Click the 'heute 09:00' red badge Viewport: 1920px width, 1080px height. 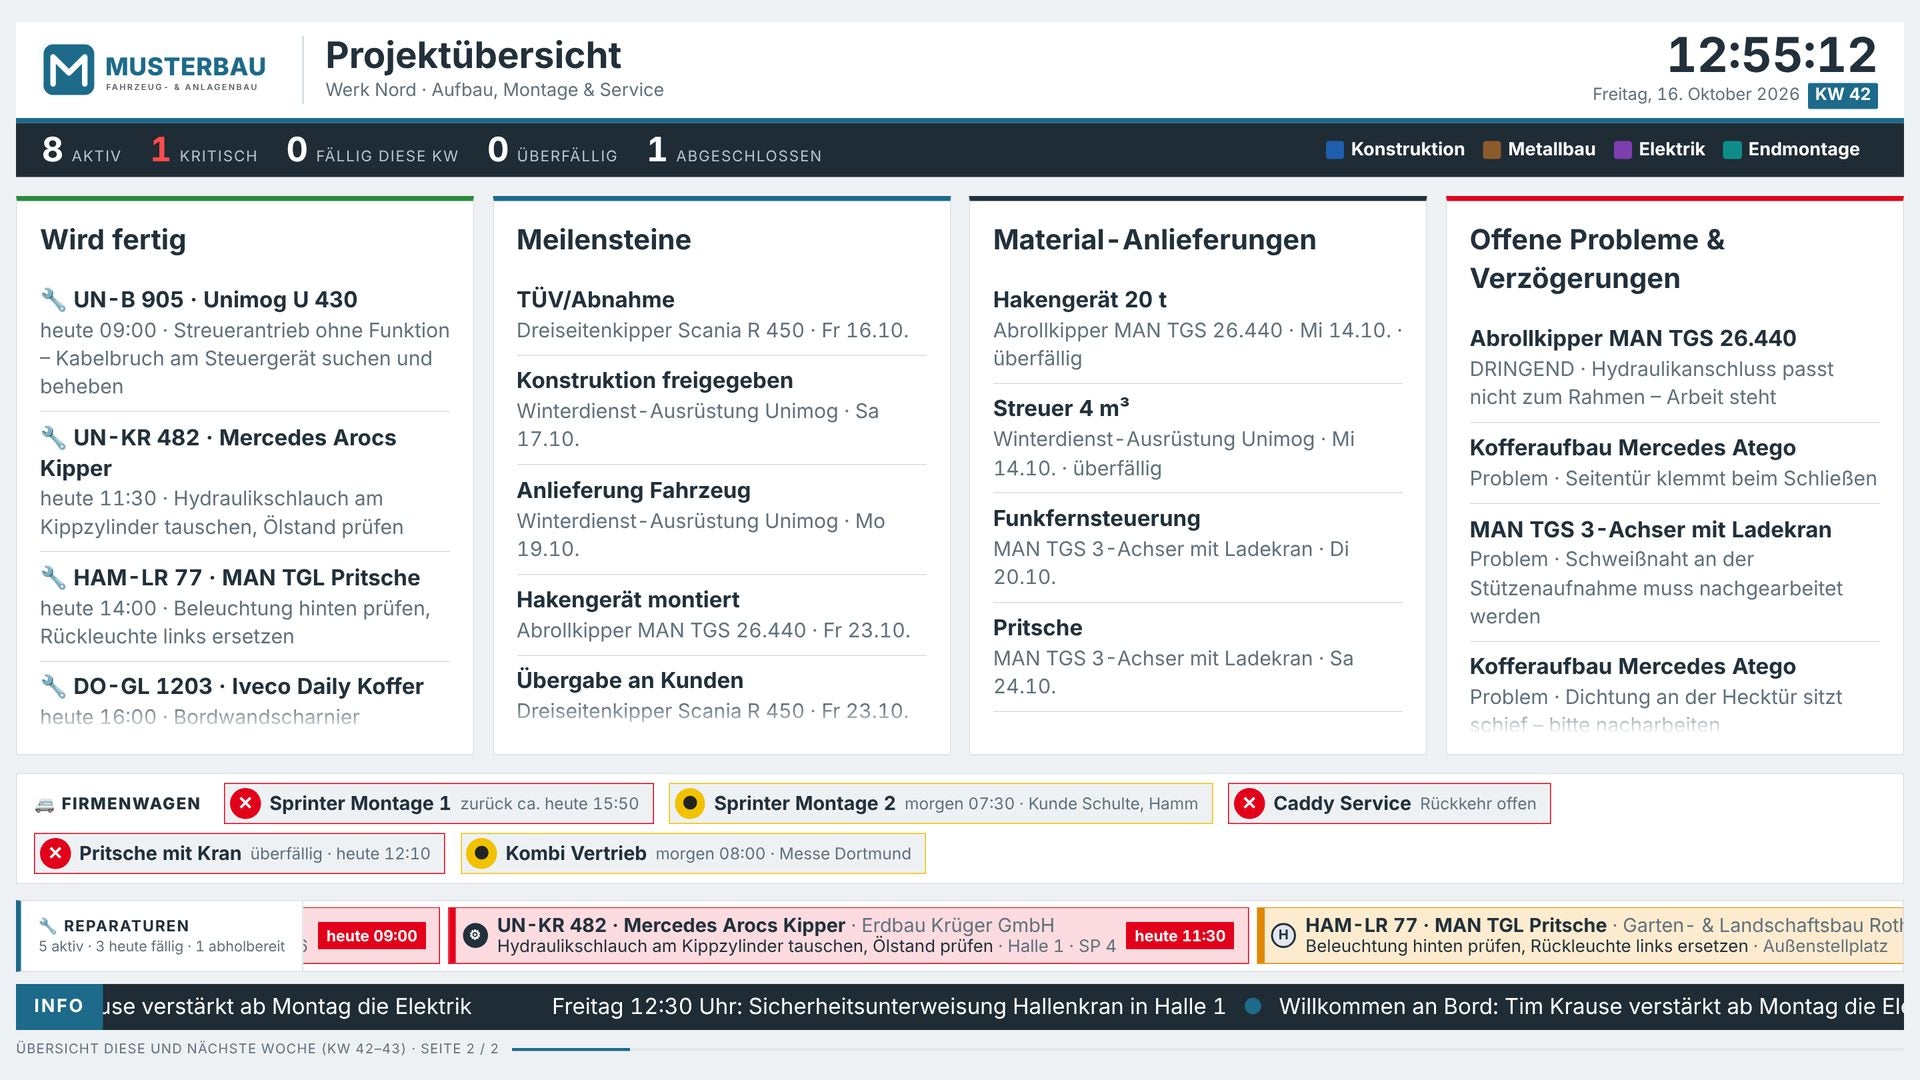tap(371, 936)
